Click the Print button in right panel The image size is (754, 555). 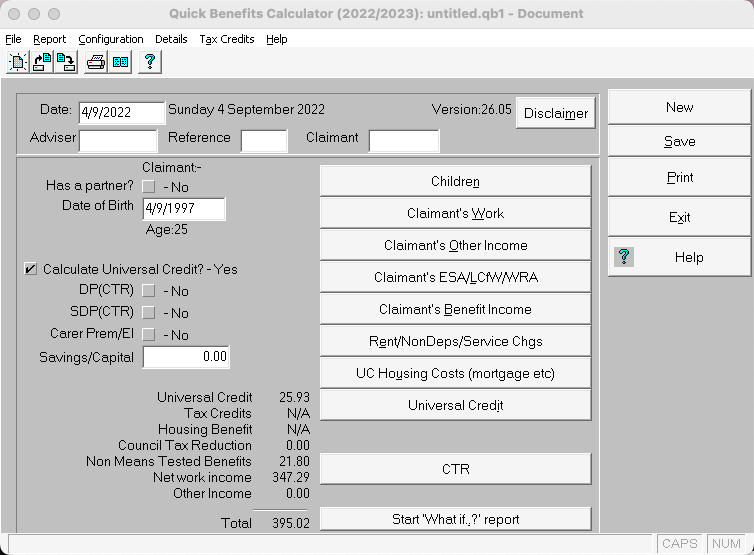679,177
